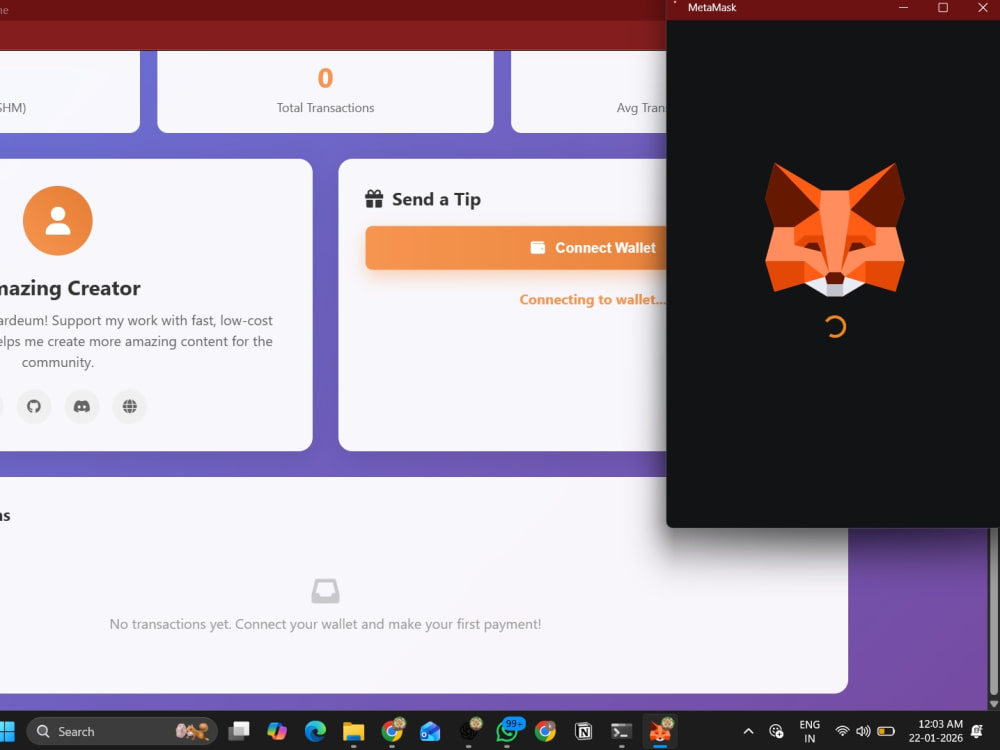Viewport: 1000px width, 750px height.
Task: Open the creator's website globe icon
Action: (129, 406)
